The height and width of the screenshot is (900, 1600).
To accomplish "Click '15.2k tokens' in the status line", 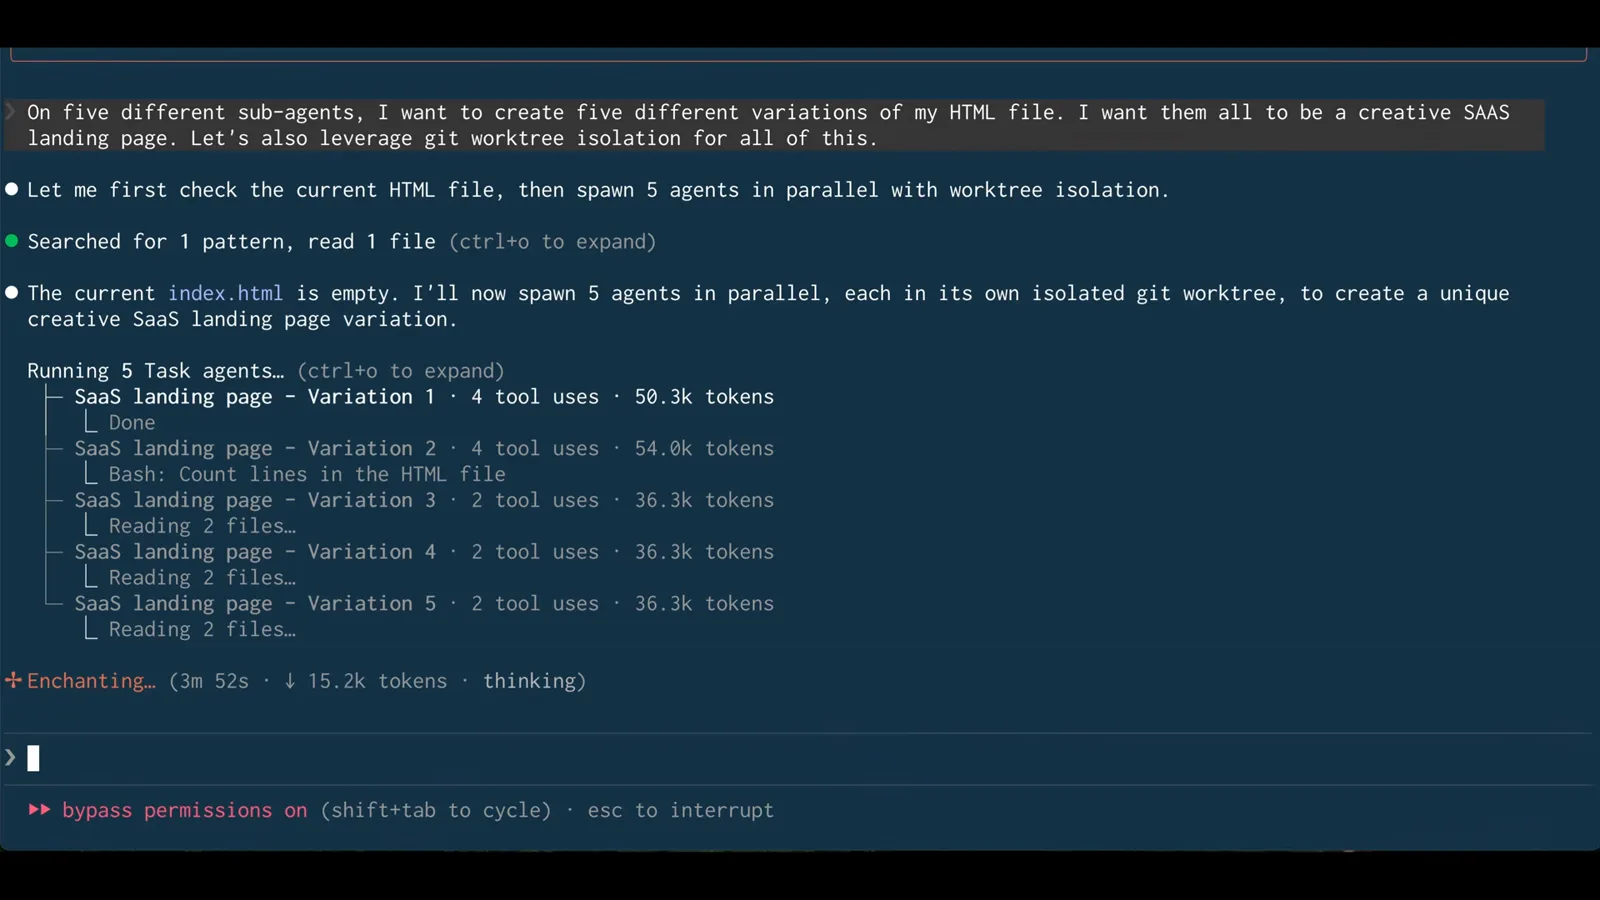I will click(377, 681).
